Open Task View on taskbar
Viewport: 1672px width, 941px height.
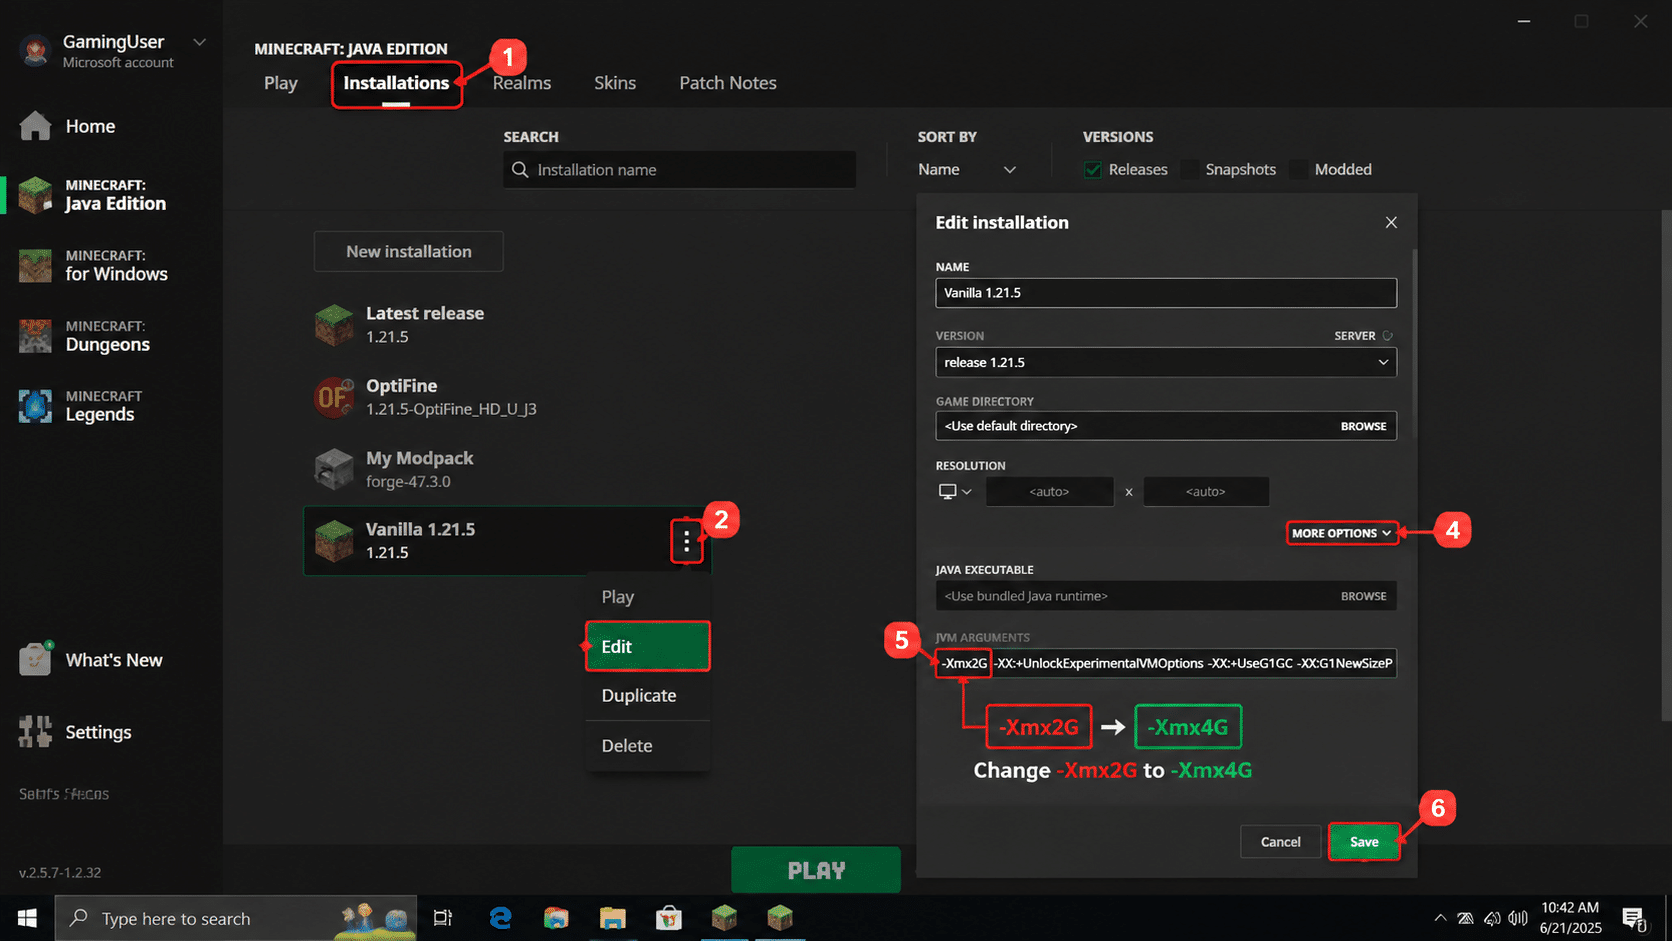442,918
